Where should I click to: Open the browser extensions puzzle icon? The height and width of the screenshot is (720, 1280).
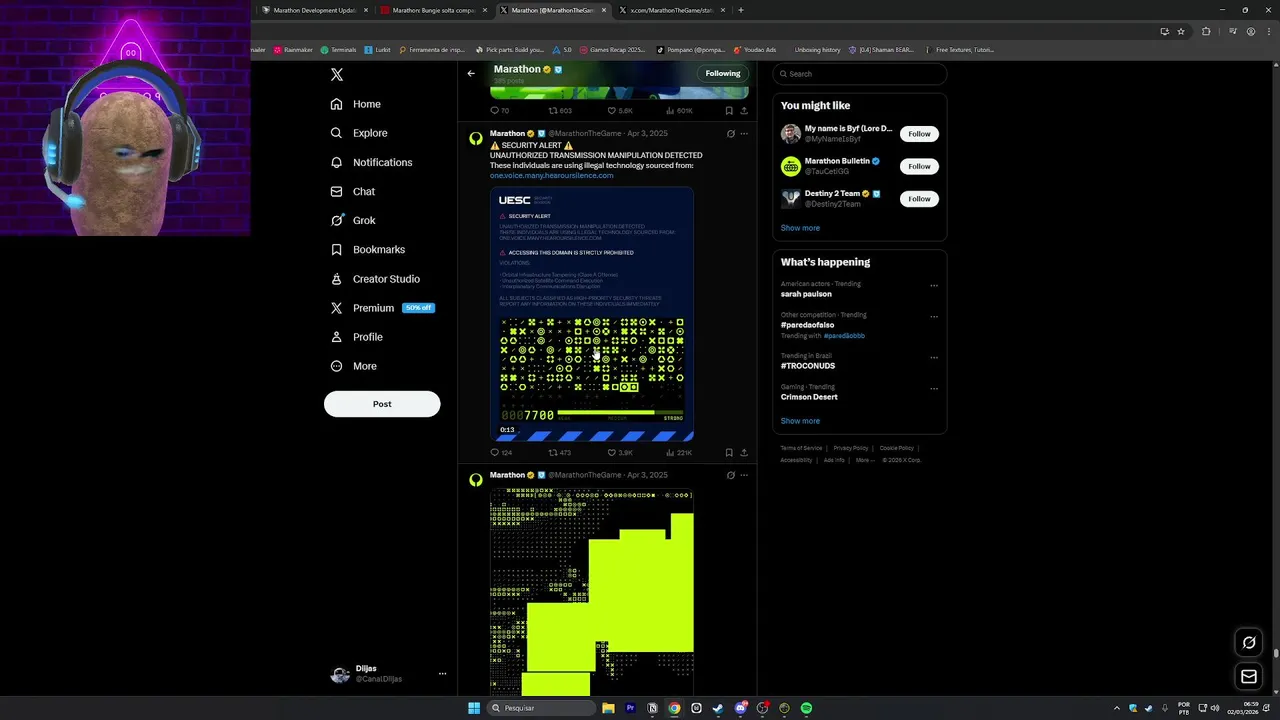pos(1206,31)
